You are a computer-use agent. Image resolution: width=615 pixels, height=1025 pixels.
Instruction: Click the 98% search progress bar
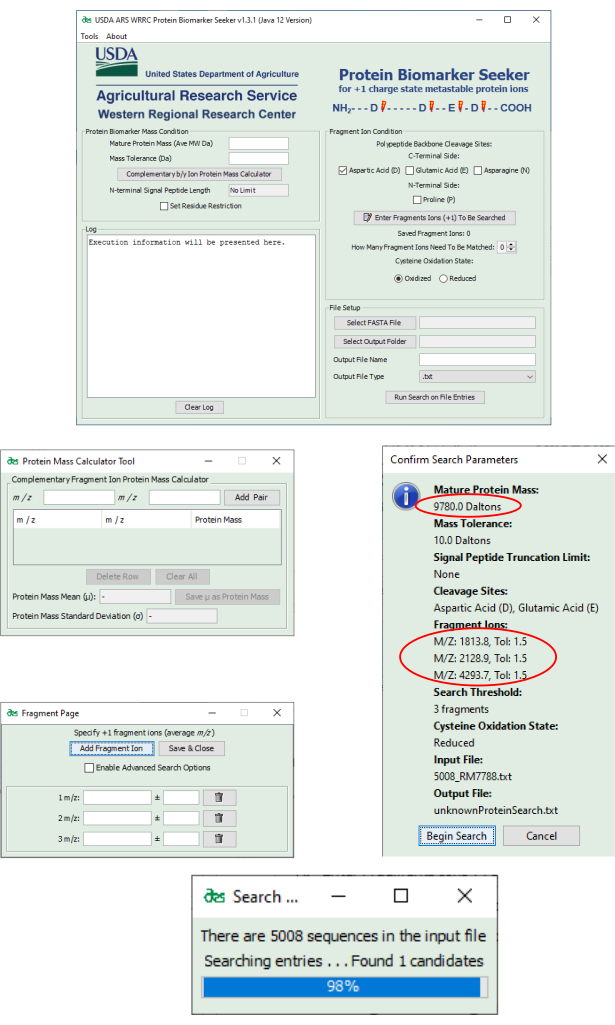click(x=345, y=986)
